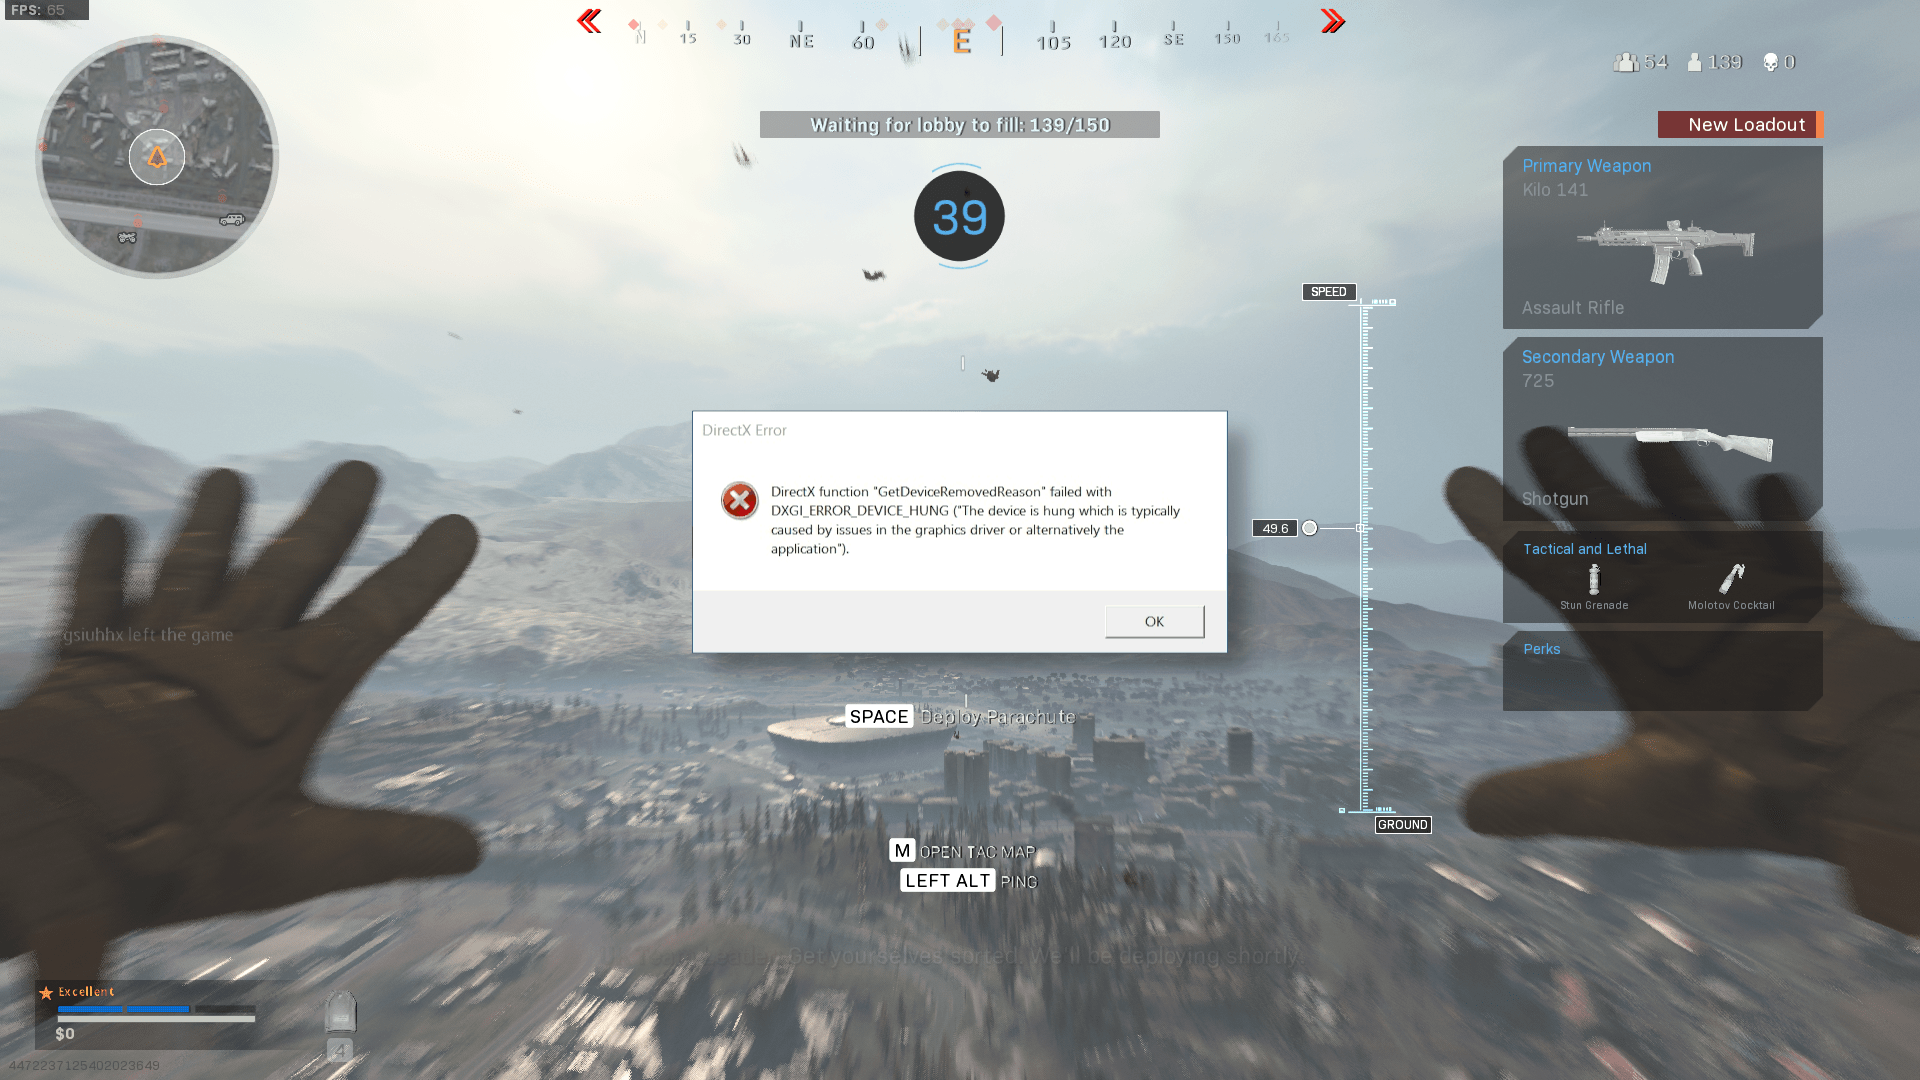1920x1080 pixels.
Task: Open Tactical and Lethal dropdown
Action: (x=1582, y=549)
